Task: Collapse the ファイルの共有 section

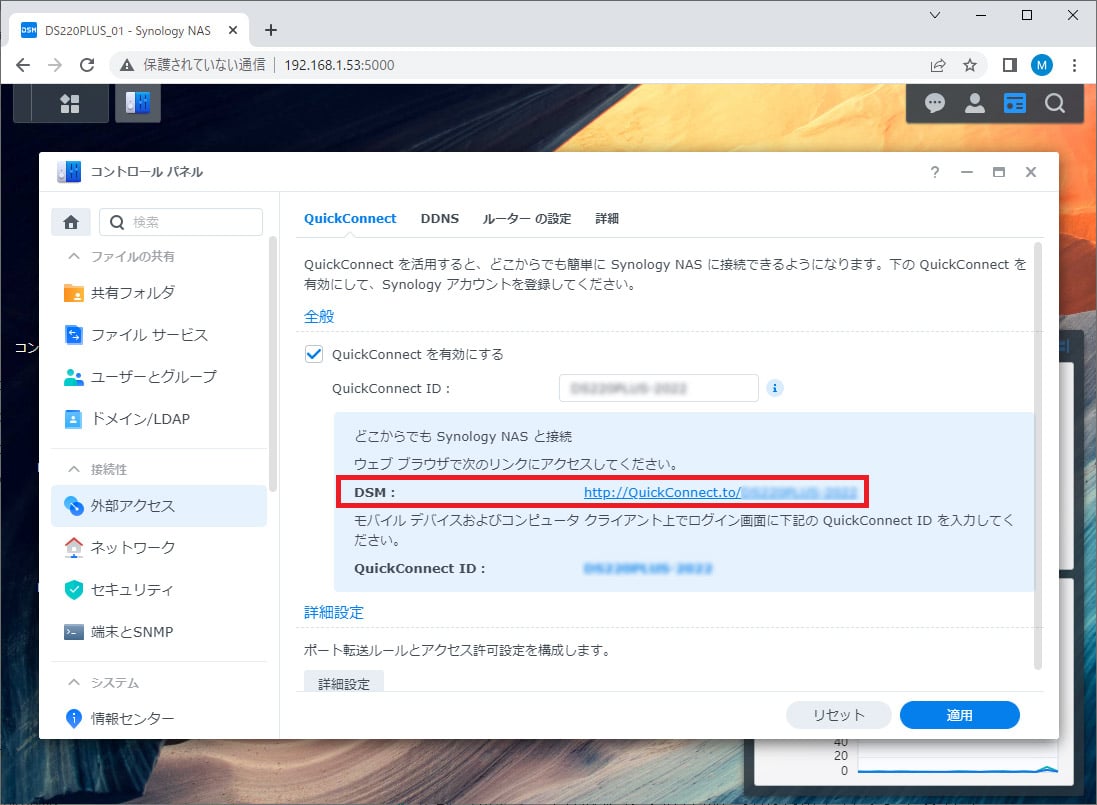Action: coord(73,257)
